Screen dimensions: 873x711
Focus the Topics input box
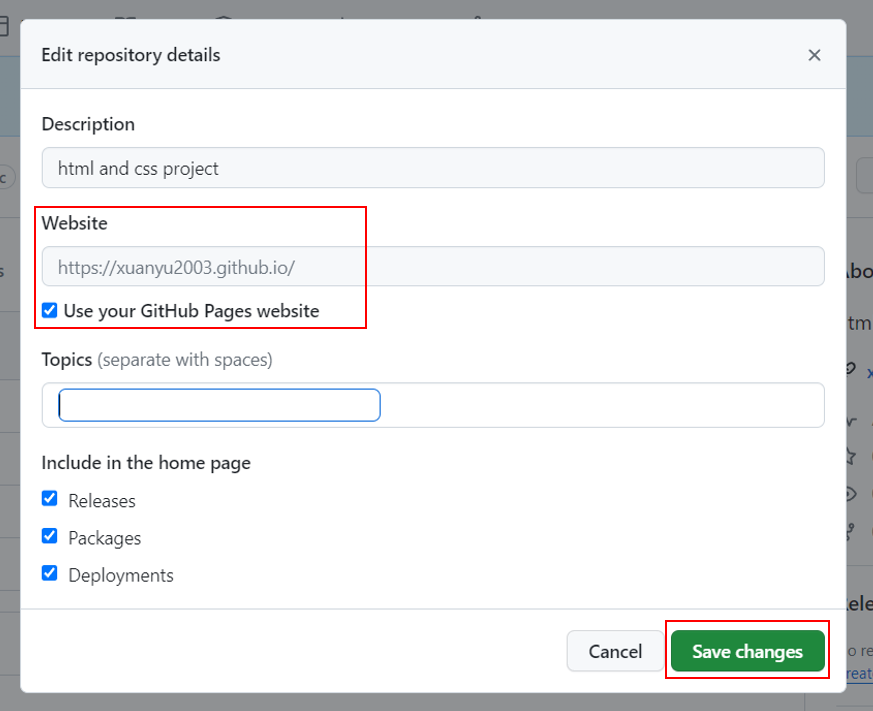pos(220,405)
